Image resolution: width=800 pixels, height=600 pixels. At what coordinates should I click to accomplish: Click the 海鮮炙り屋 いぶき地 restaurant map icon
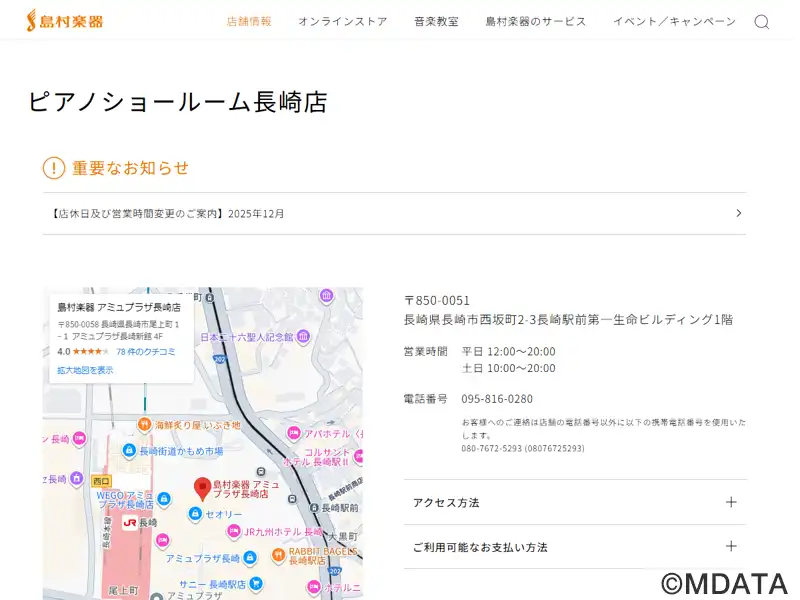pyautogui.click(x=143, y=425)
